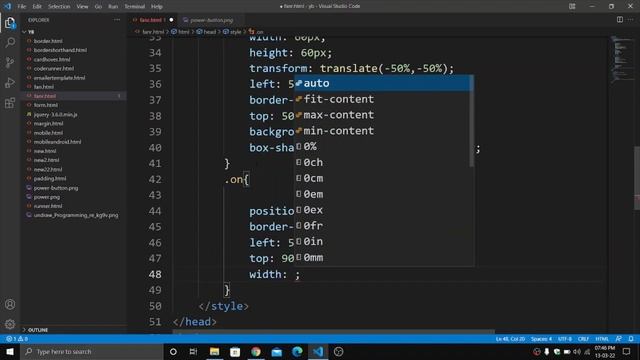Open the Manage gear icon
The width and height of the screenshot is (640, 360).
point(10,324)
